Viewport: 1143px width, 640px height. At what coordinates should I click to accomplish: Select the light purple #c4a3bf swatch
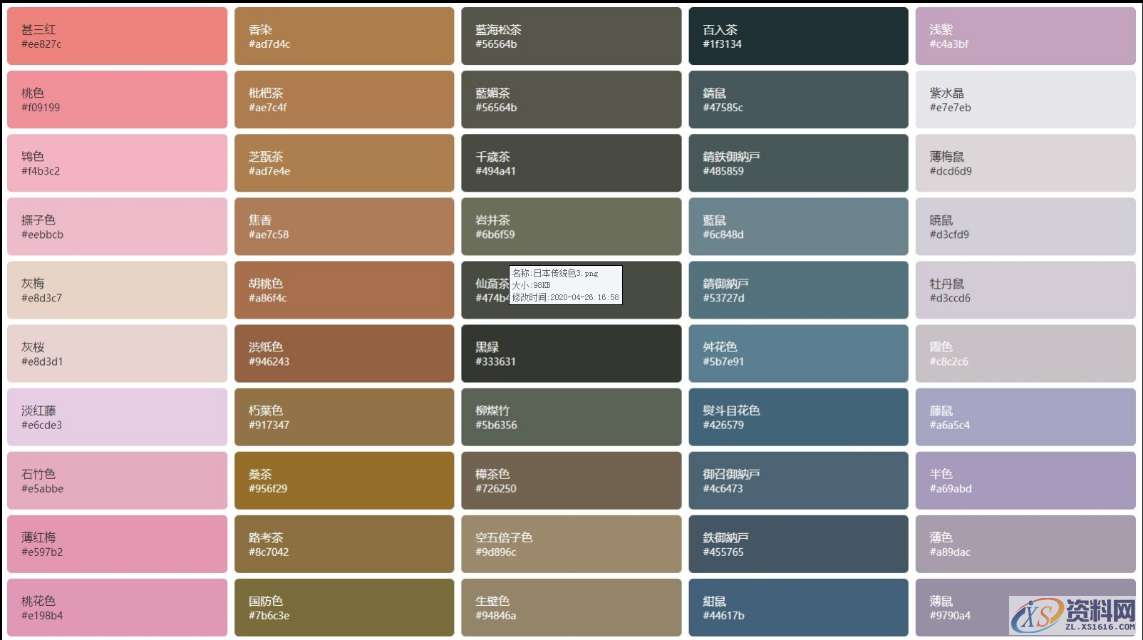tap(1025, 36)
